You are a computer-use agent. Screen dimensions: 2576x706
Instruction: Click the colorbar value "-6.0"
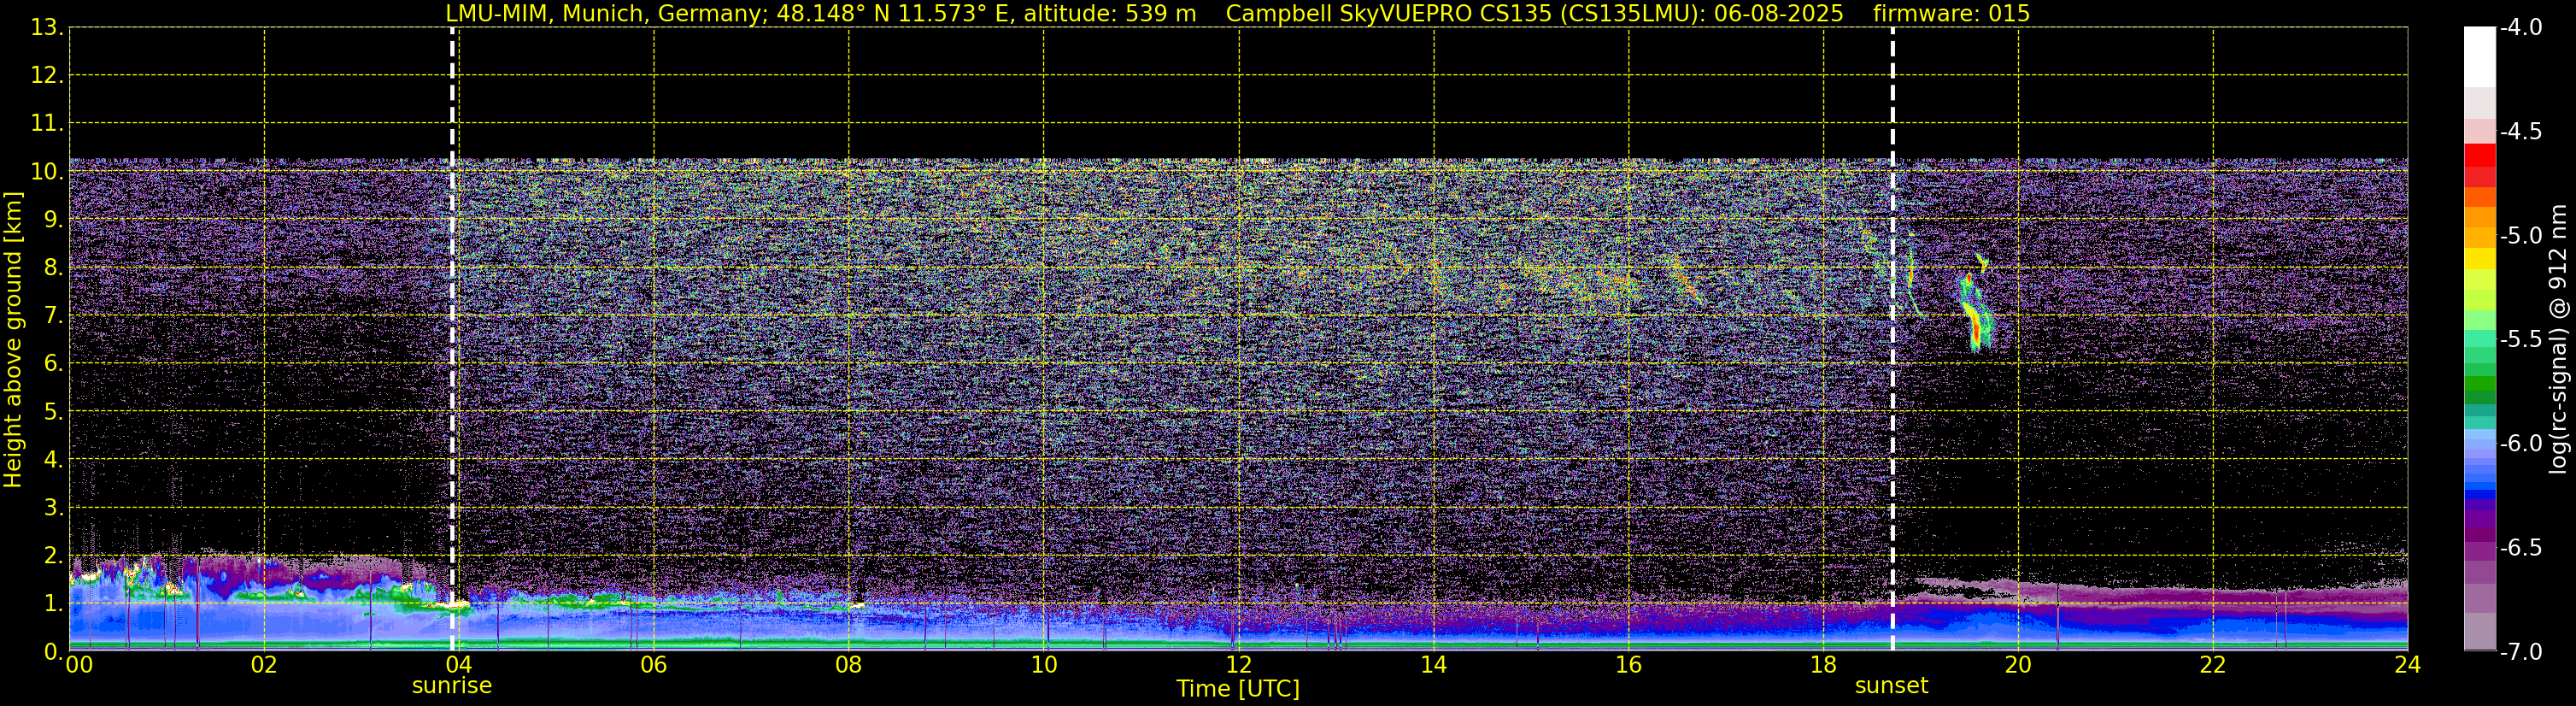click(x=2521, y=443)
